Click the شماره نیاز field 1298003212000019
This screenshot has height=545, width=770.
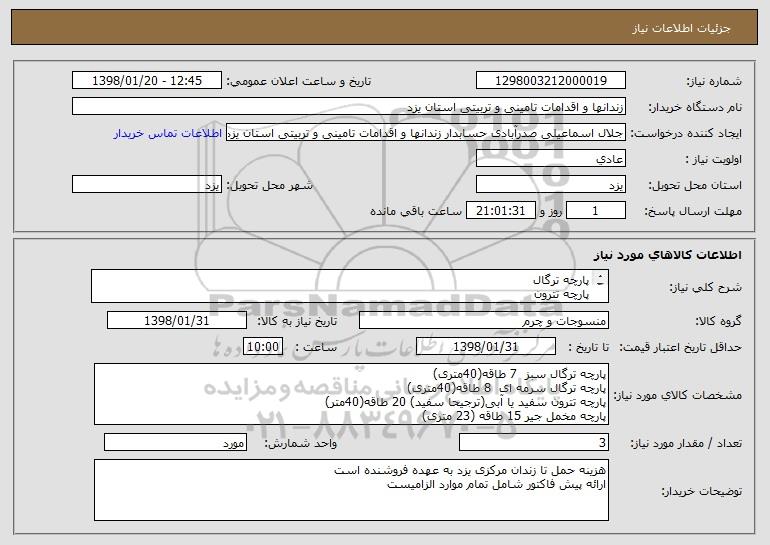tap(550, 81)
